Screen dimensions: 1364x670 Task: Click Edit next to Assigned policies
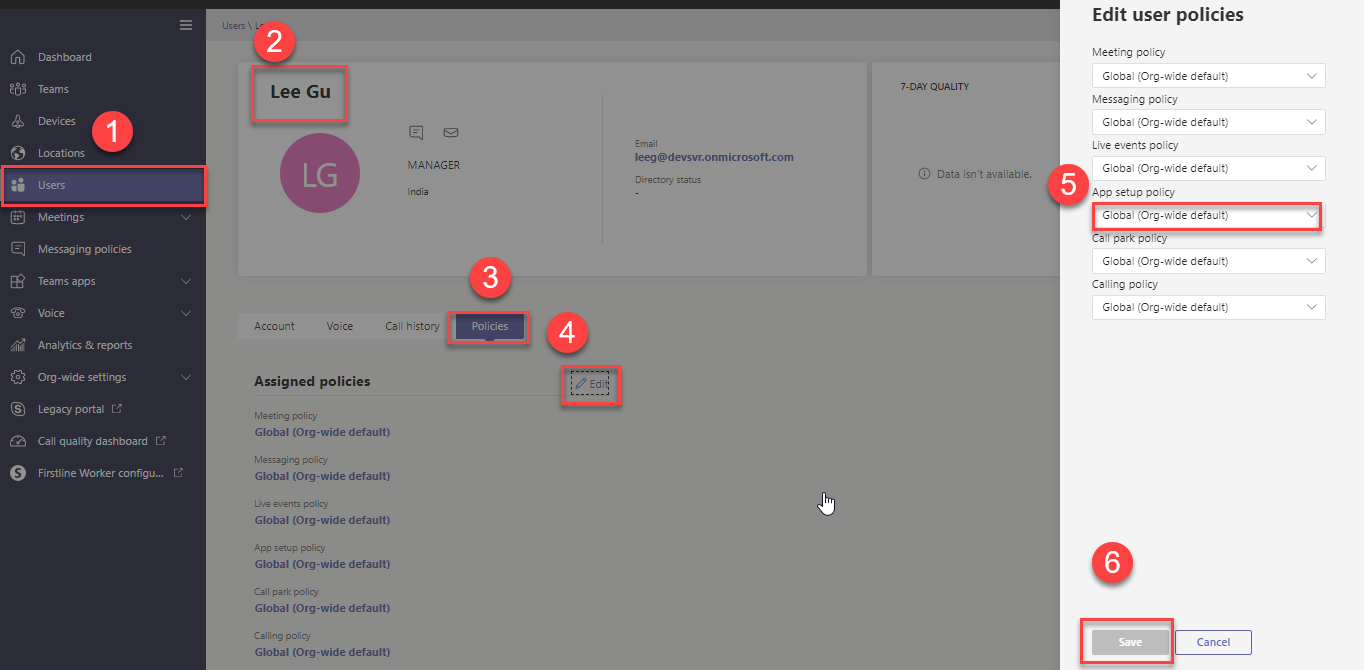pyautogui.click(x=591, y=384)
